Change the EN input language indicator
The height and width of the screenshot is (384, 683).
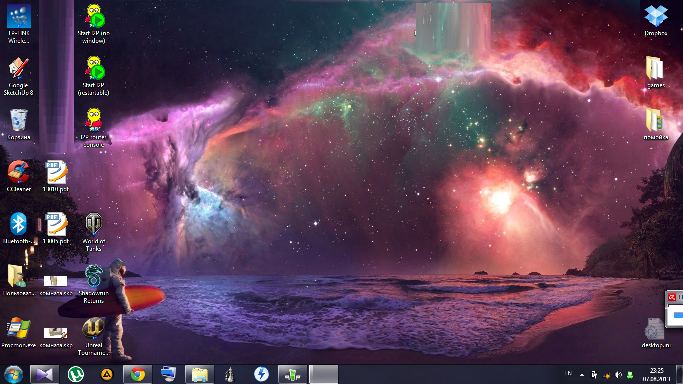[568, 374]
